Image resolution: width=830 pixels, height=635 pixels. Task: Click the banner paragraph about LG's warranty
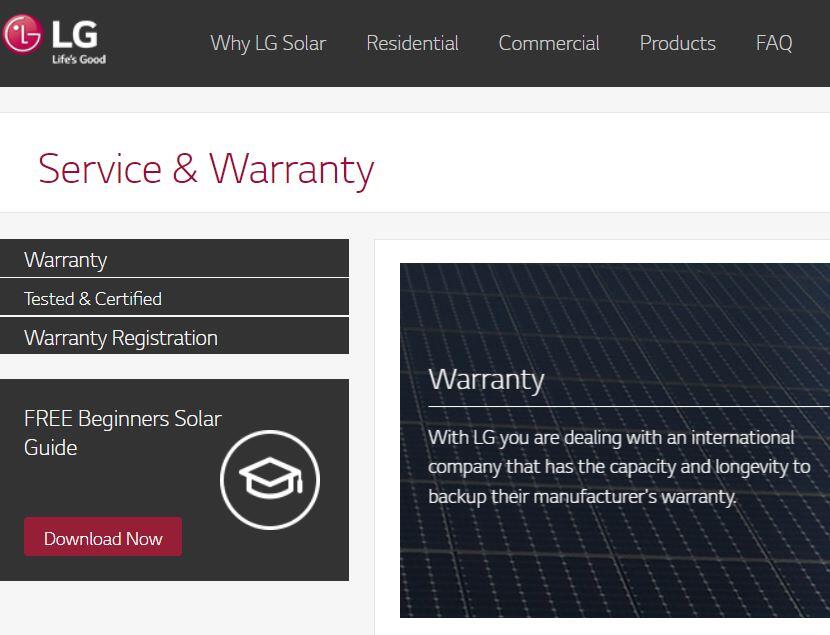619,467
